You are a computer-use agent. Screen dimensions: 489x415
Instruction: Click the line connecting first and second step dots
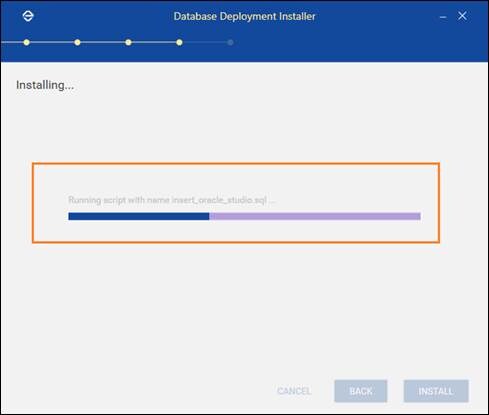(52, 42)
